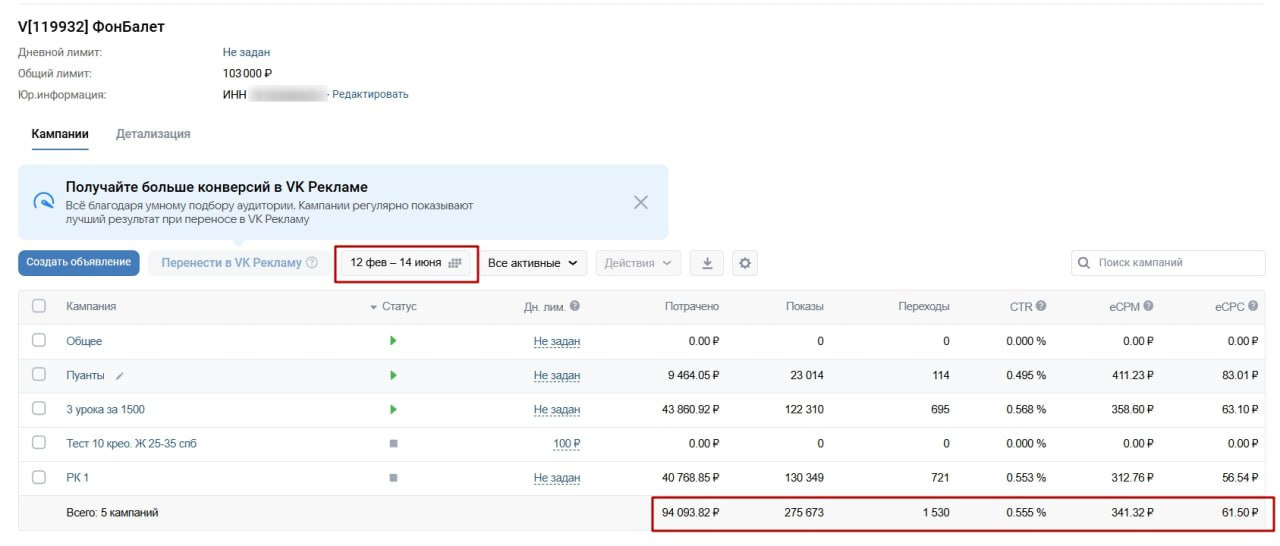The image size is (1280, 546).
Task: Click help icon next to eCPM header
Action: (1148, 306)
